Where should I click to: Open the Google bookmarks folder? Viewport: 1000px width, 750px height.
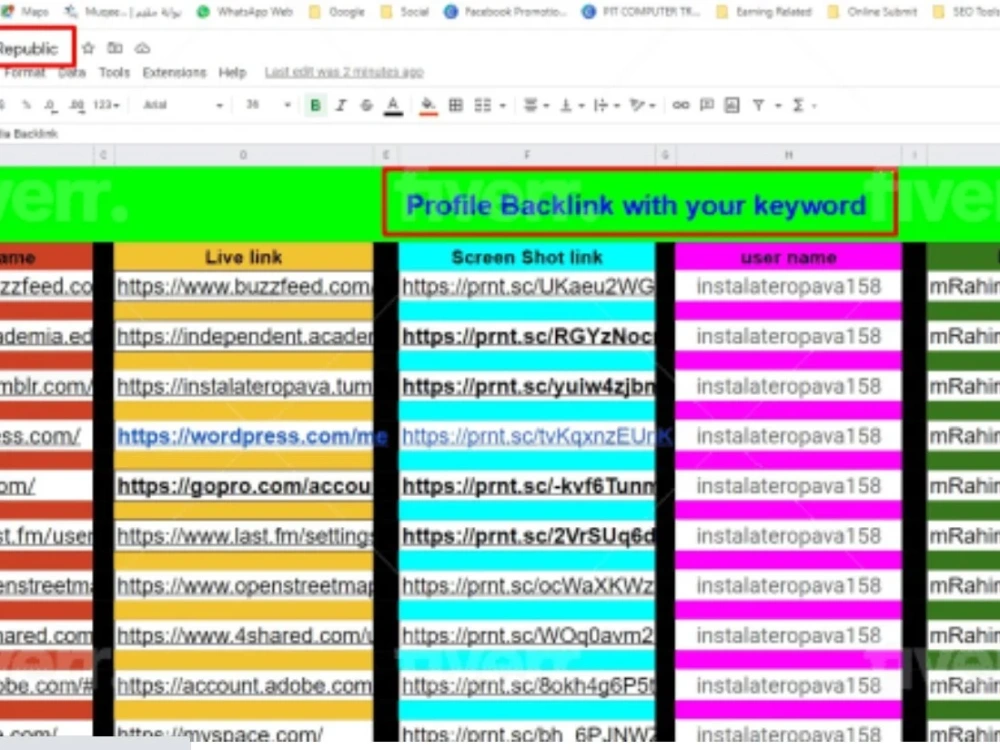(x=337, y=11)
